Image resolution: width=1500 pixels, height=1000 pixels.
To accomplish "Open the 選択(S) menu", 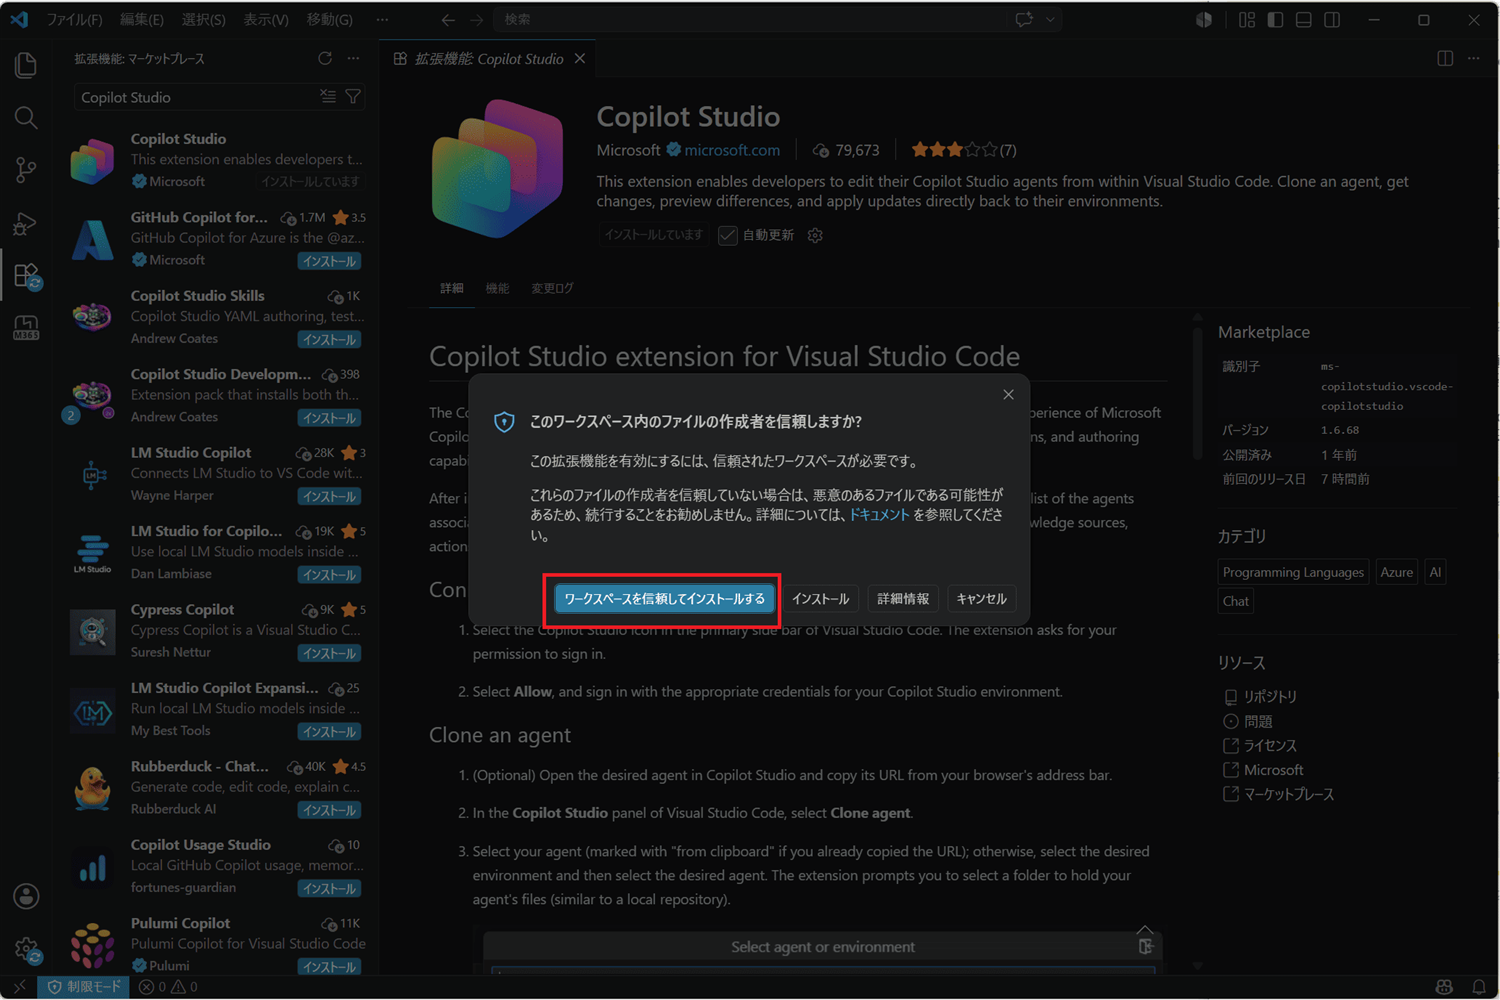I will (204, 20).
